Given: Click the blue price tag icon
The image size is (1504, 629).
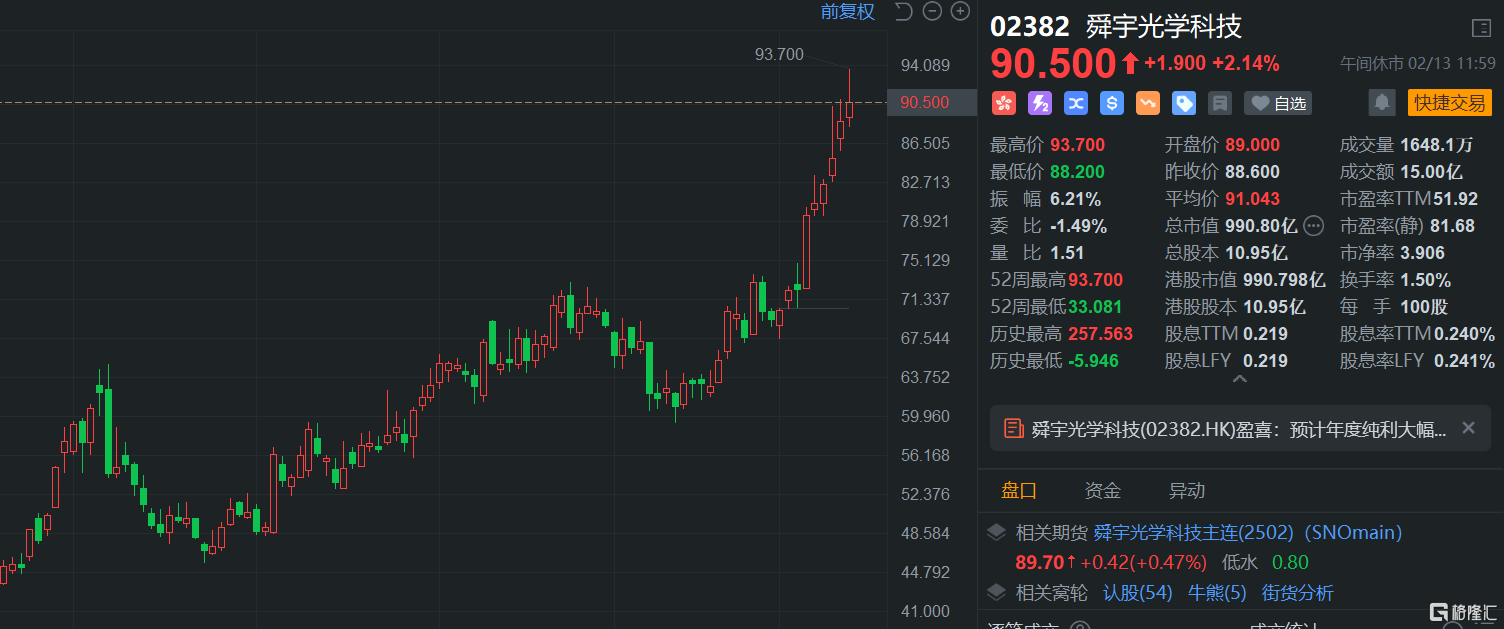Looking at the screenshot, I should (x=1183, y=103).
